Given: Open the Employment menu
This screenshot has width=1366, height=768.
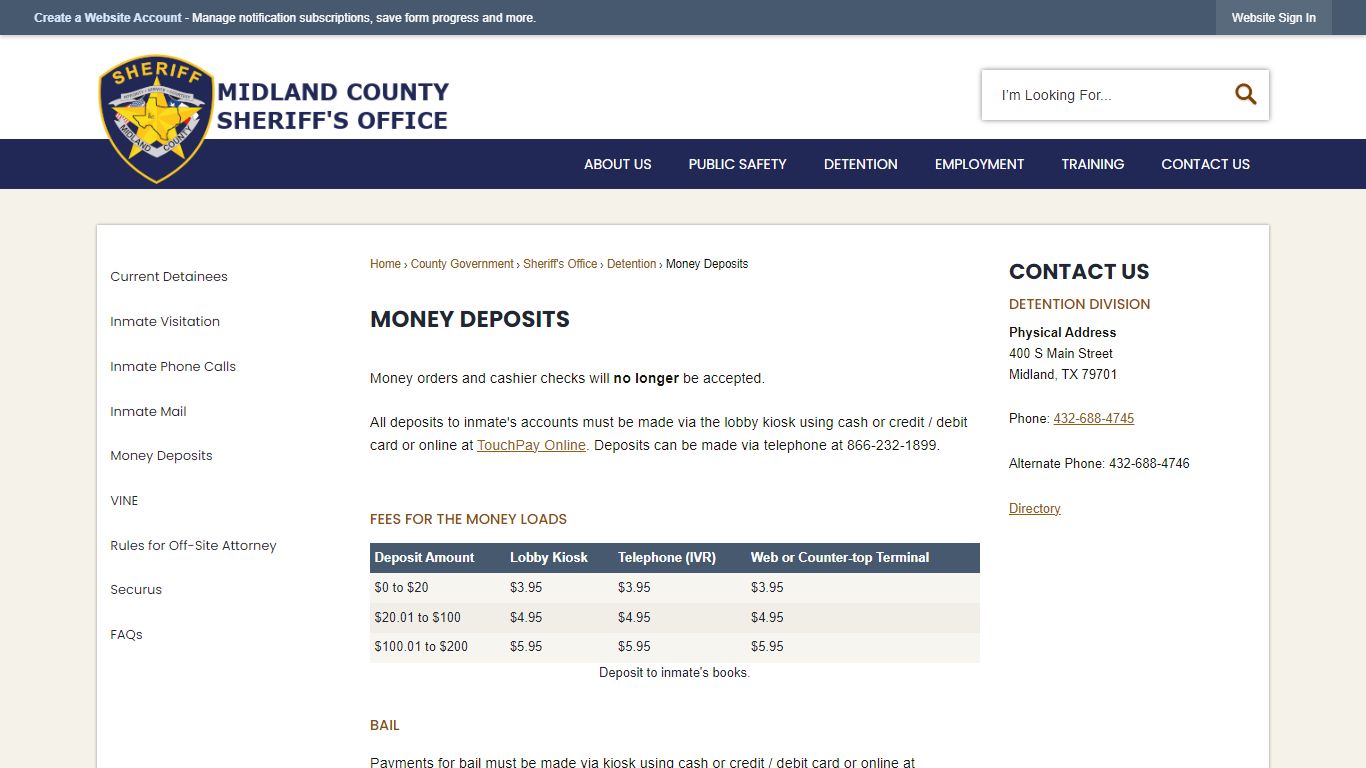Looking at the screenshot, I should point(979,164).
